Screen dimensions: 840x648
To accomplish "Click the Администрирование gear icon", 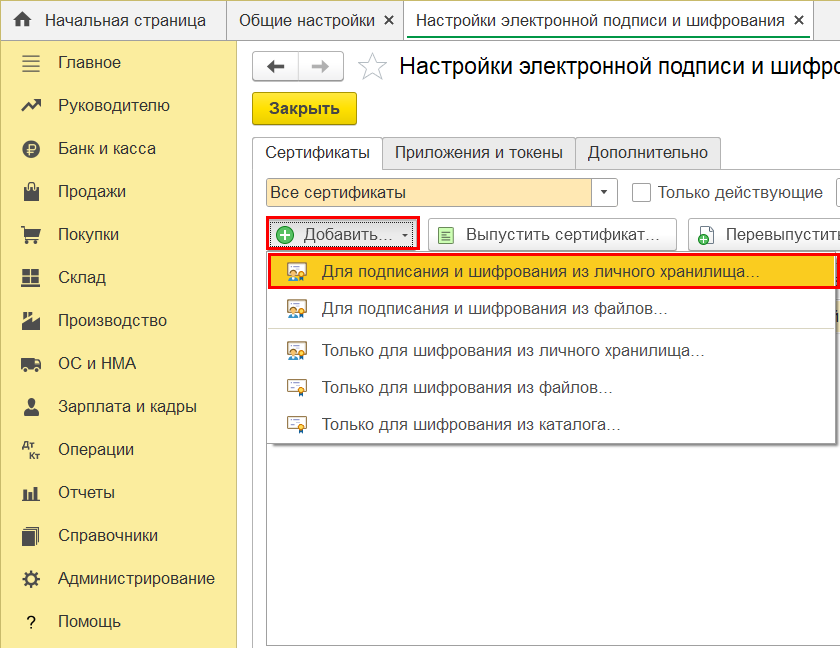I will 31,579.
